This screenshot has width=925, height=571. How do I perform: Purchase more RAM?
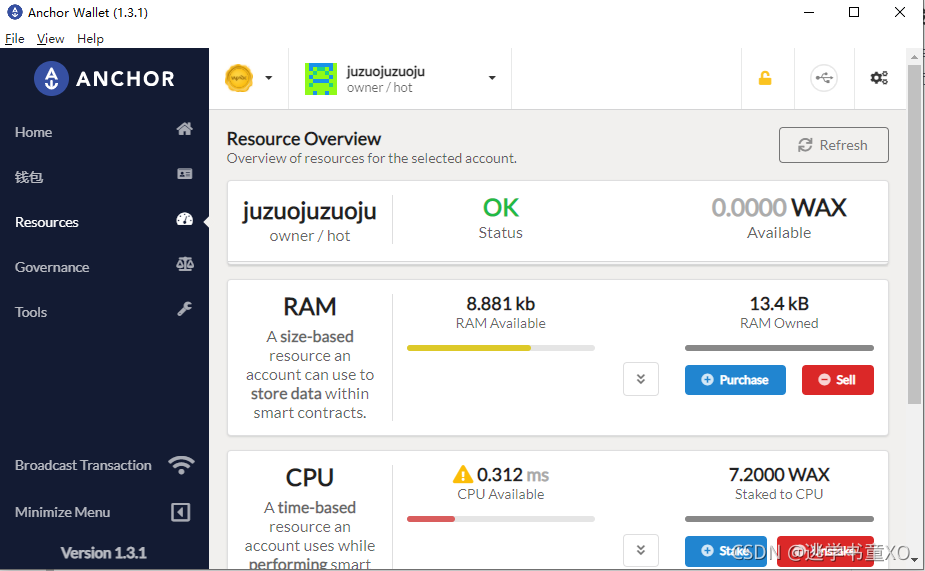[x=735, y=380]
